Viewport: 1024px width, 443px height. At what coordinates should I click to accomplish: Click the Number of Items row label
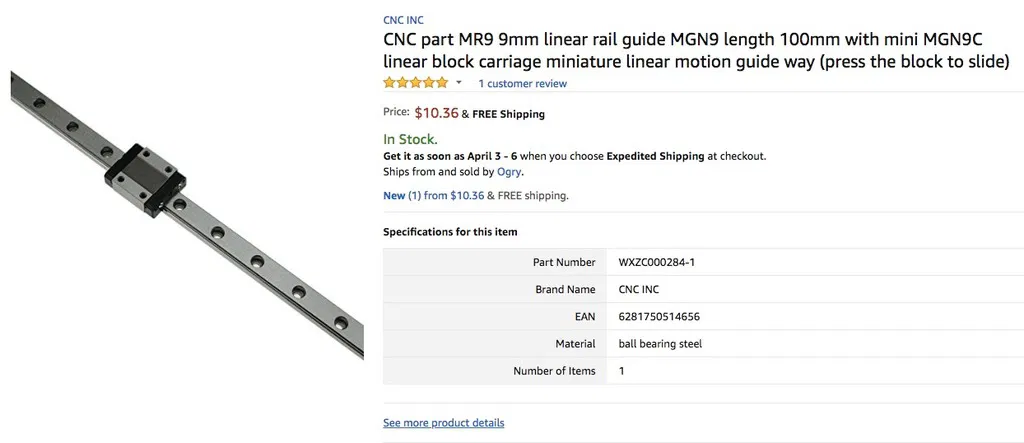(554, 371)
